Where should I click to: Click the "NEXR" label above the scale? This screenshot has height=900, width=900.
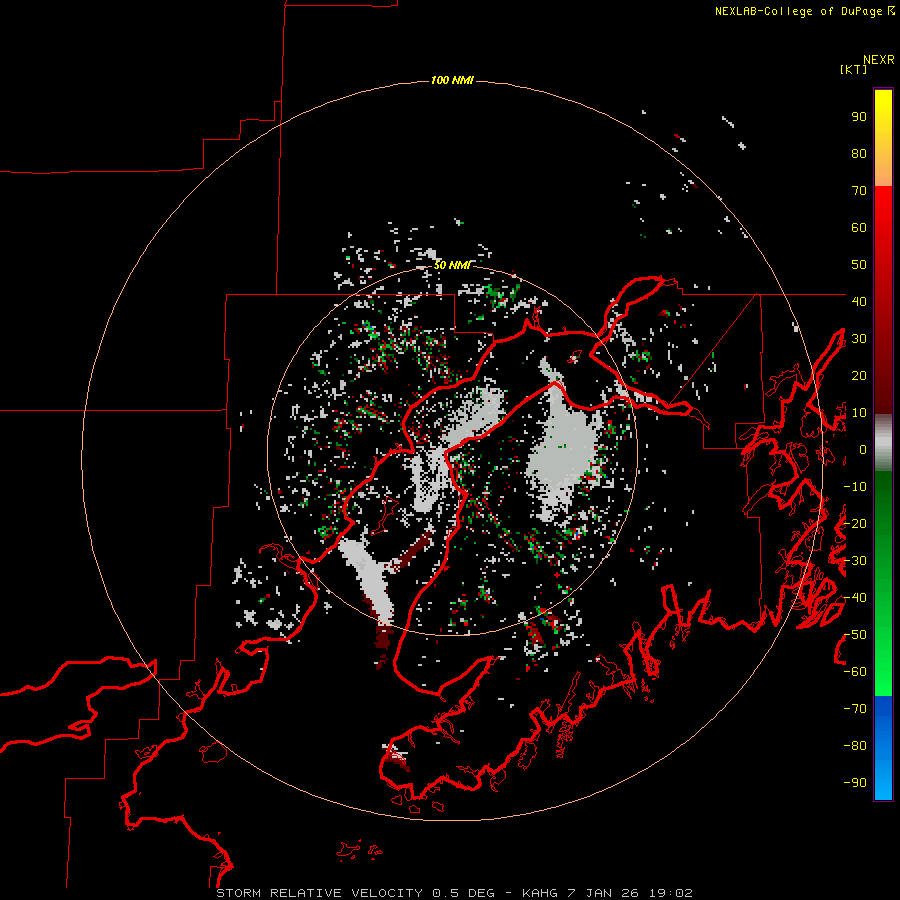click(x=879, y=60)
